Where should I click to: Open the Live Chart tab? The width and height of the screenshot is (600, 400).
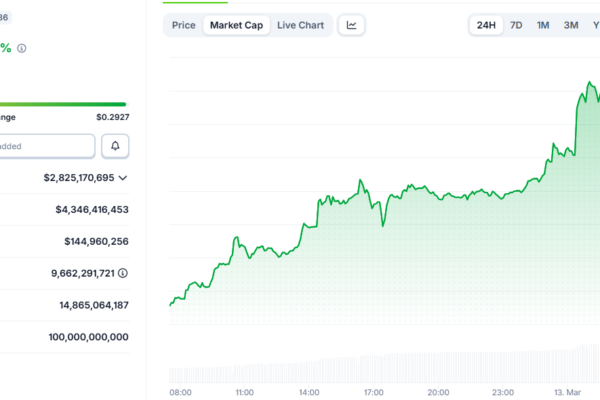point(300,25)
